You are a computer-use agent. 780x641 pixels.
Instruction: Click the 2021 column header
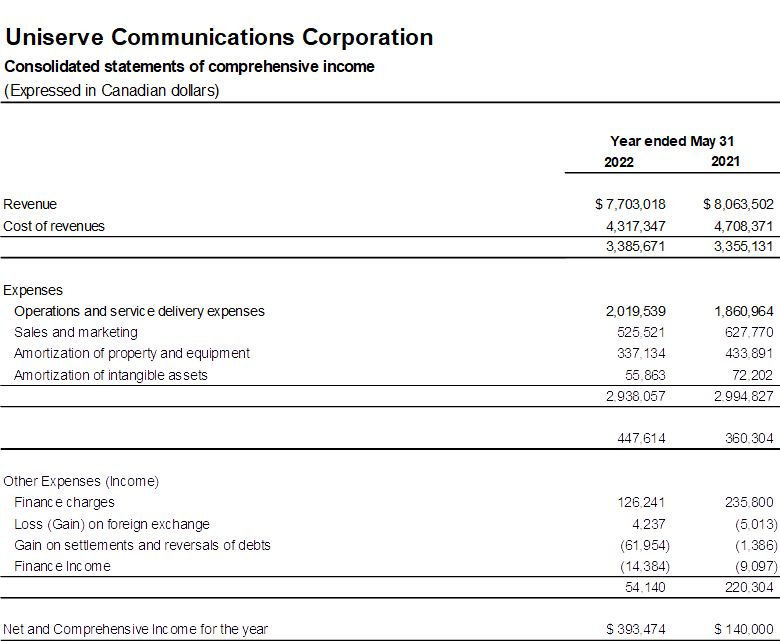point(725,162)
